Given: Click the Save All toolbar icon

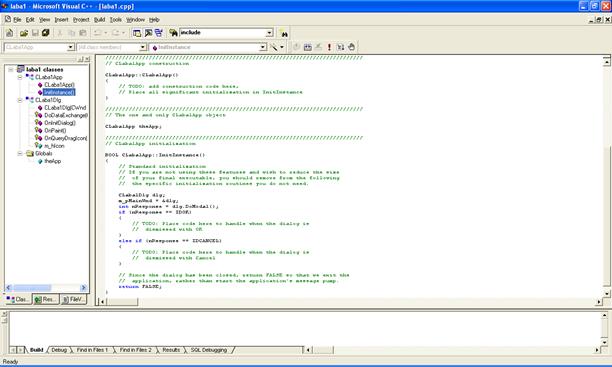Looking at the screenshot, I should point(46,33).
